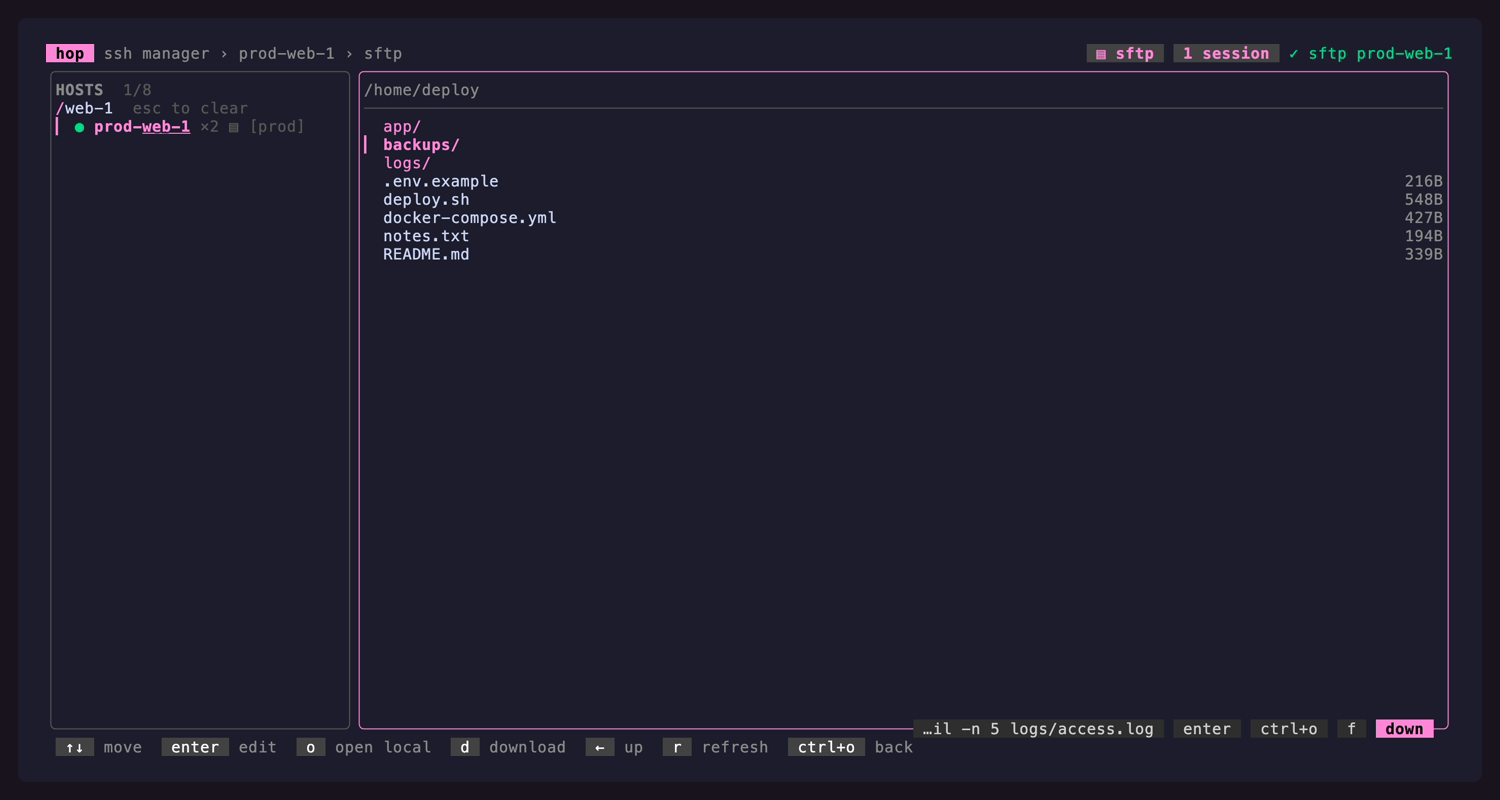Click the enter chip on the panel border

pos(1207,729)
